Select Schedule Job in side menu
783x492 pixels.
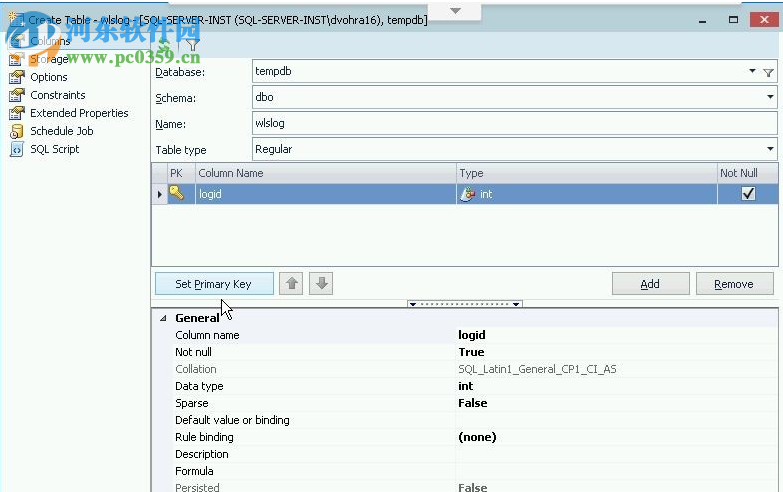coord(62,131)
